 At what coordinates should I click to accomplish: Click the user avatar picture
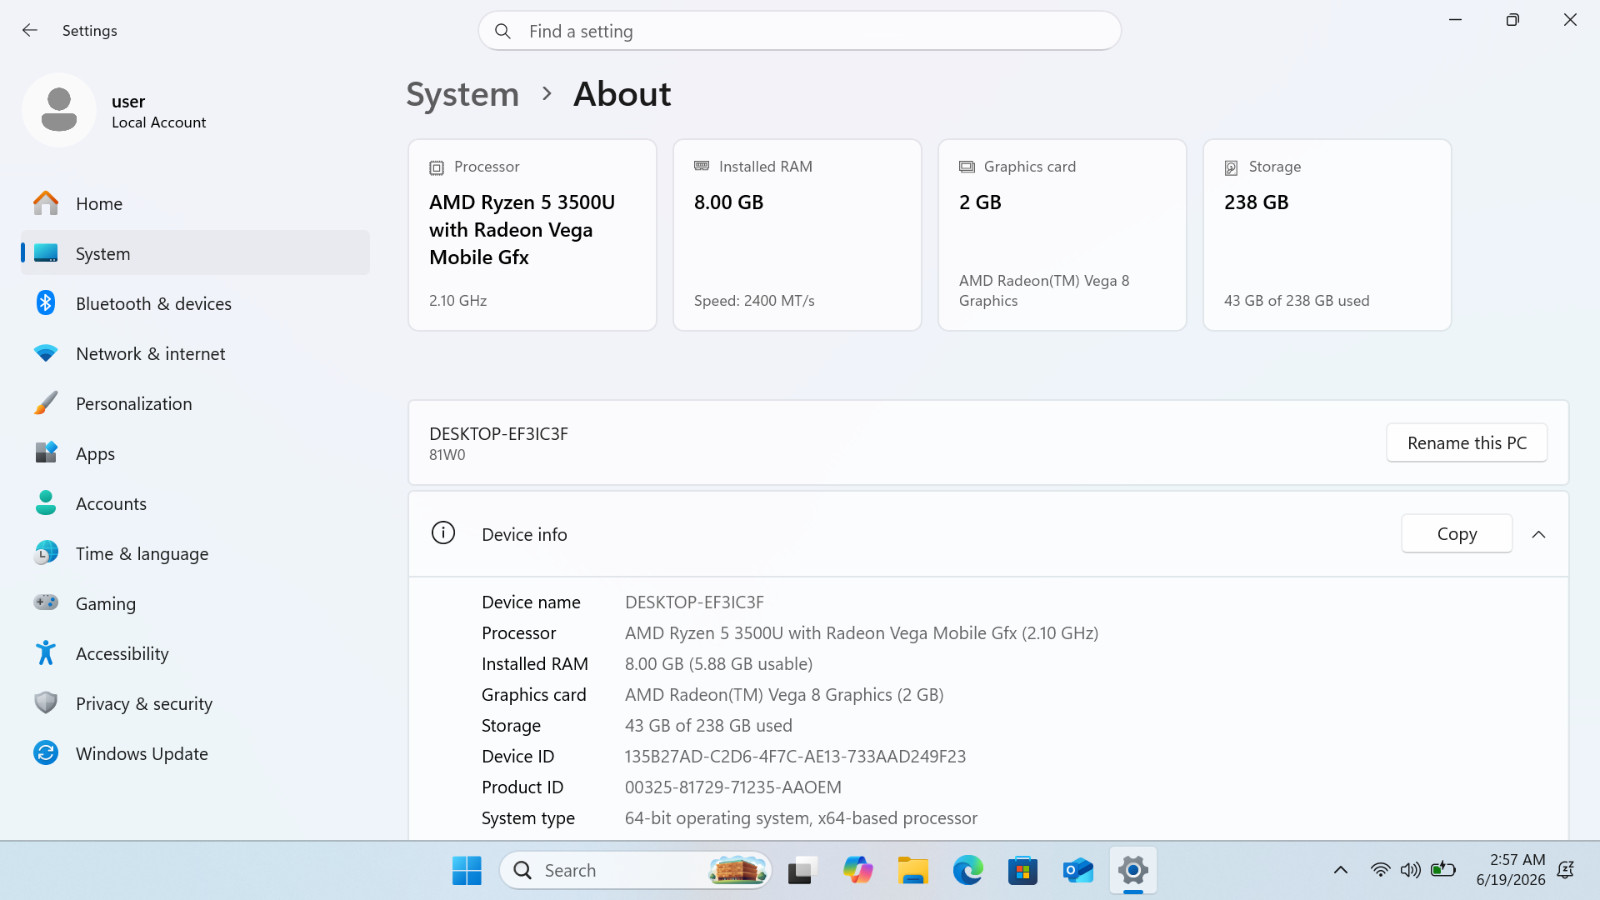(59, 110)
